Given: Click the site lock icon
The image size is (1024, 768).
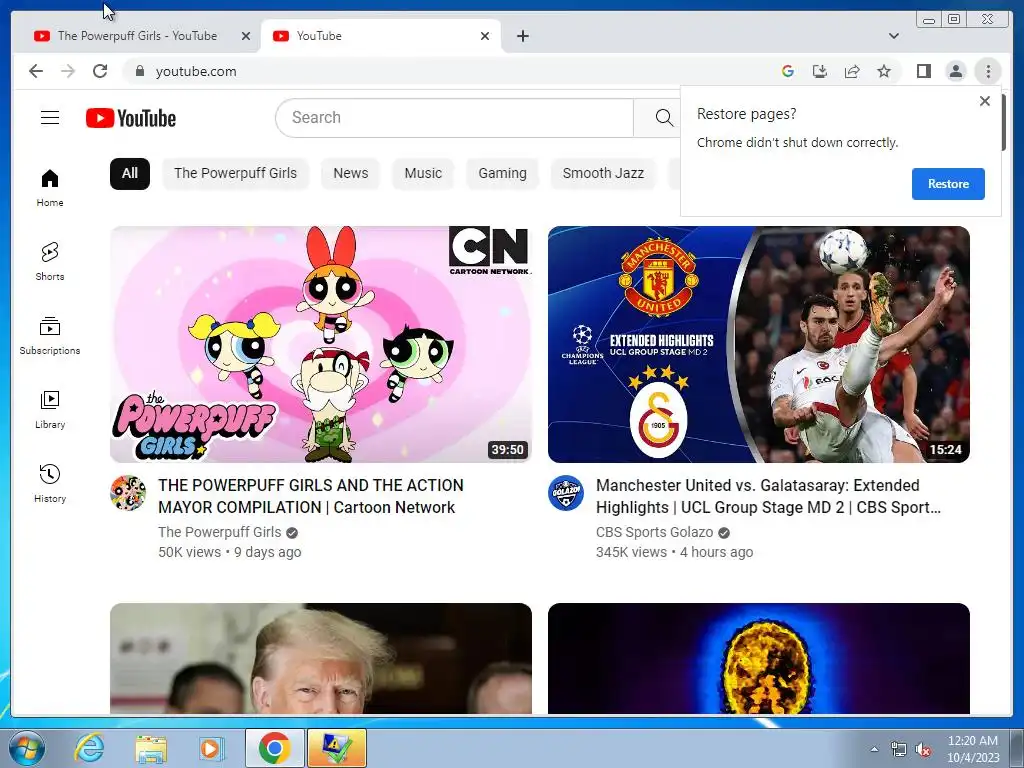Looking at the screenshot, I should click(139, 71).
